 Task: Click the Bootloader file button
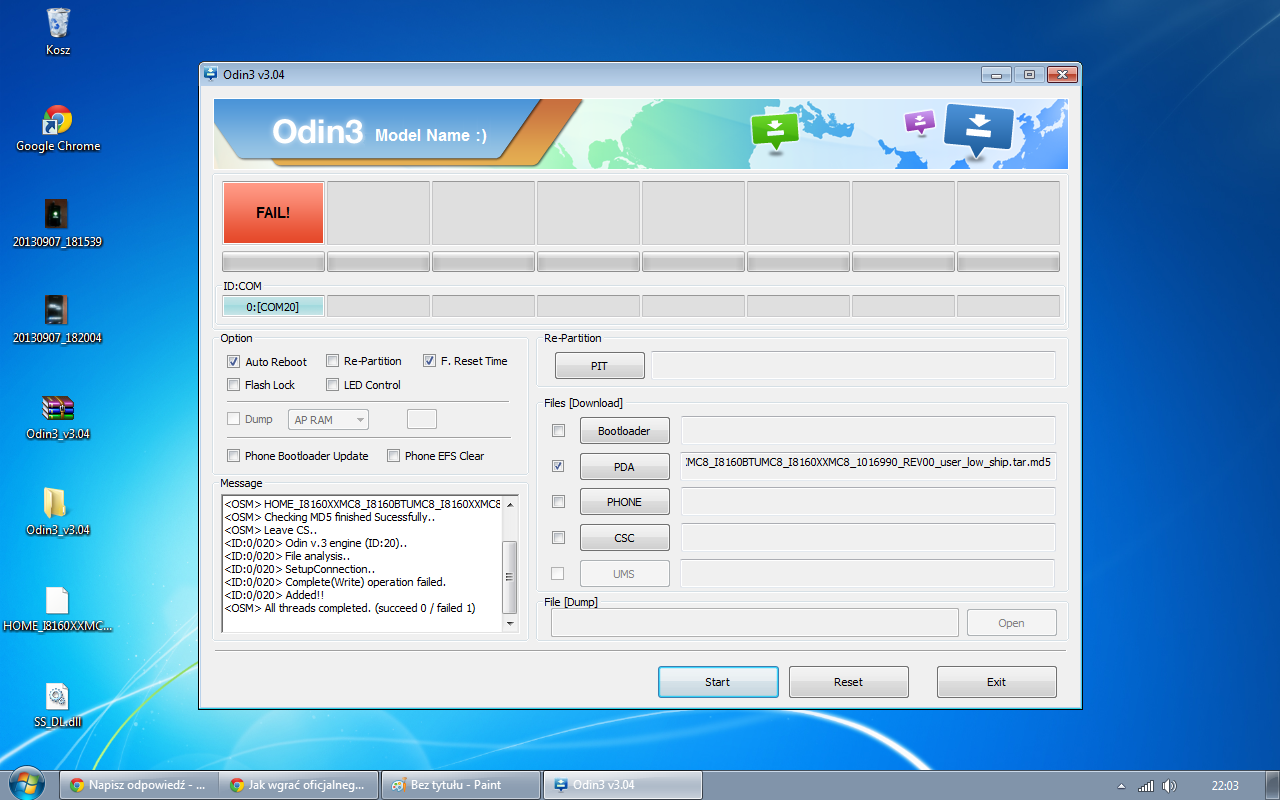click(x=624, y=431)
